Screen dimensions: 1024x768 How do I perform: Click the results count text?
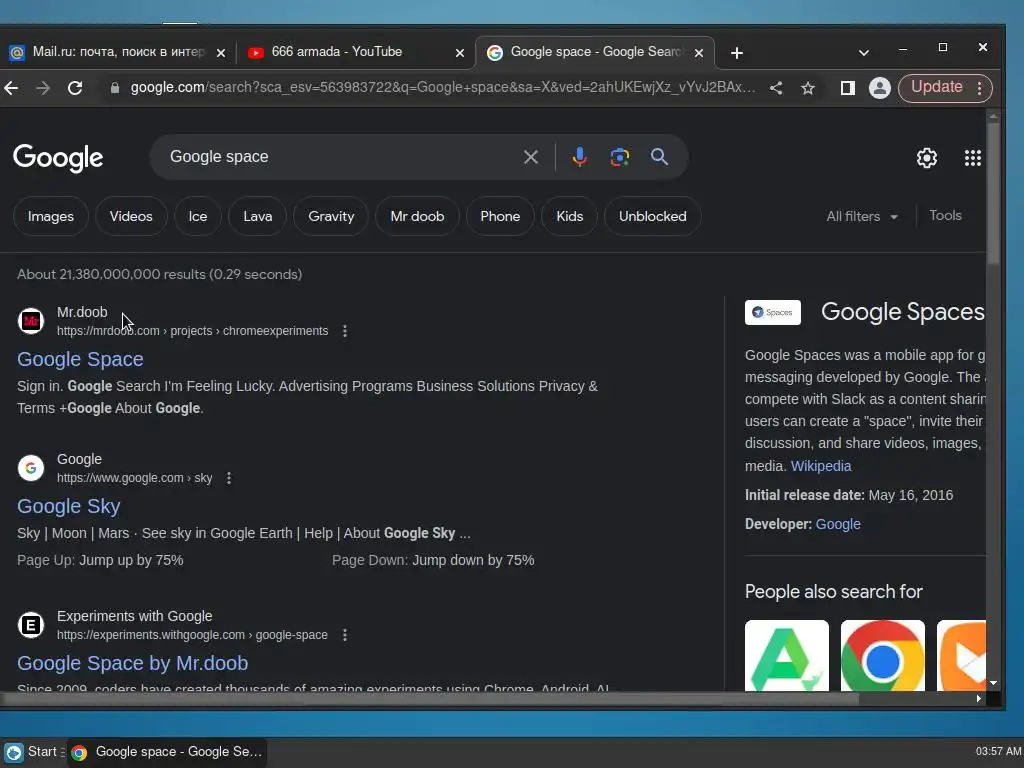click(159, 274)
